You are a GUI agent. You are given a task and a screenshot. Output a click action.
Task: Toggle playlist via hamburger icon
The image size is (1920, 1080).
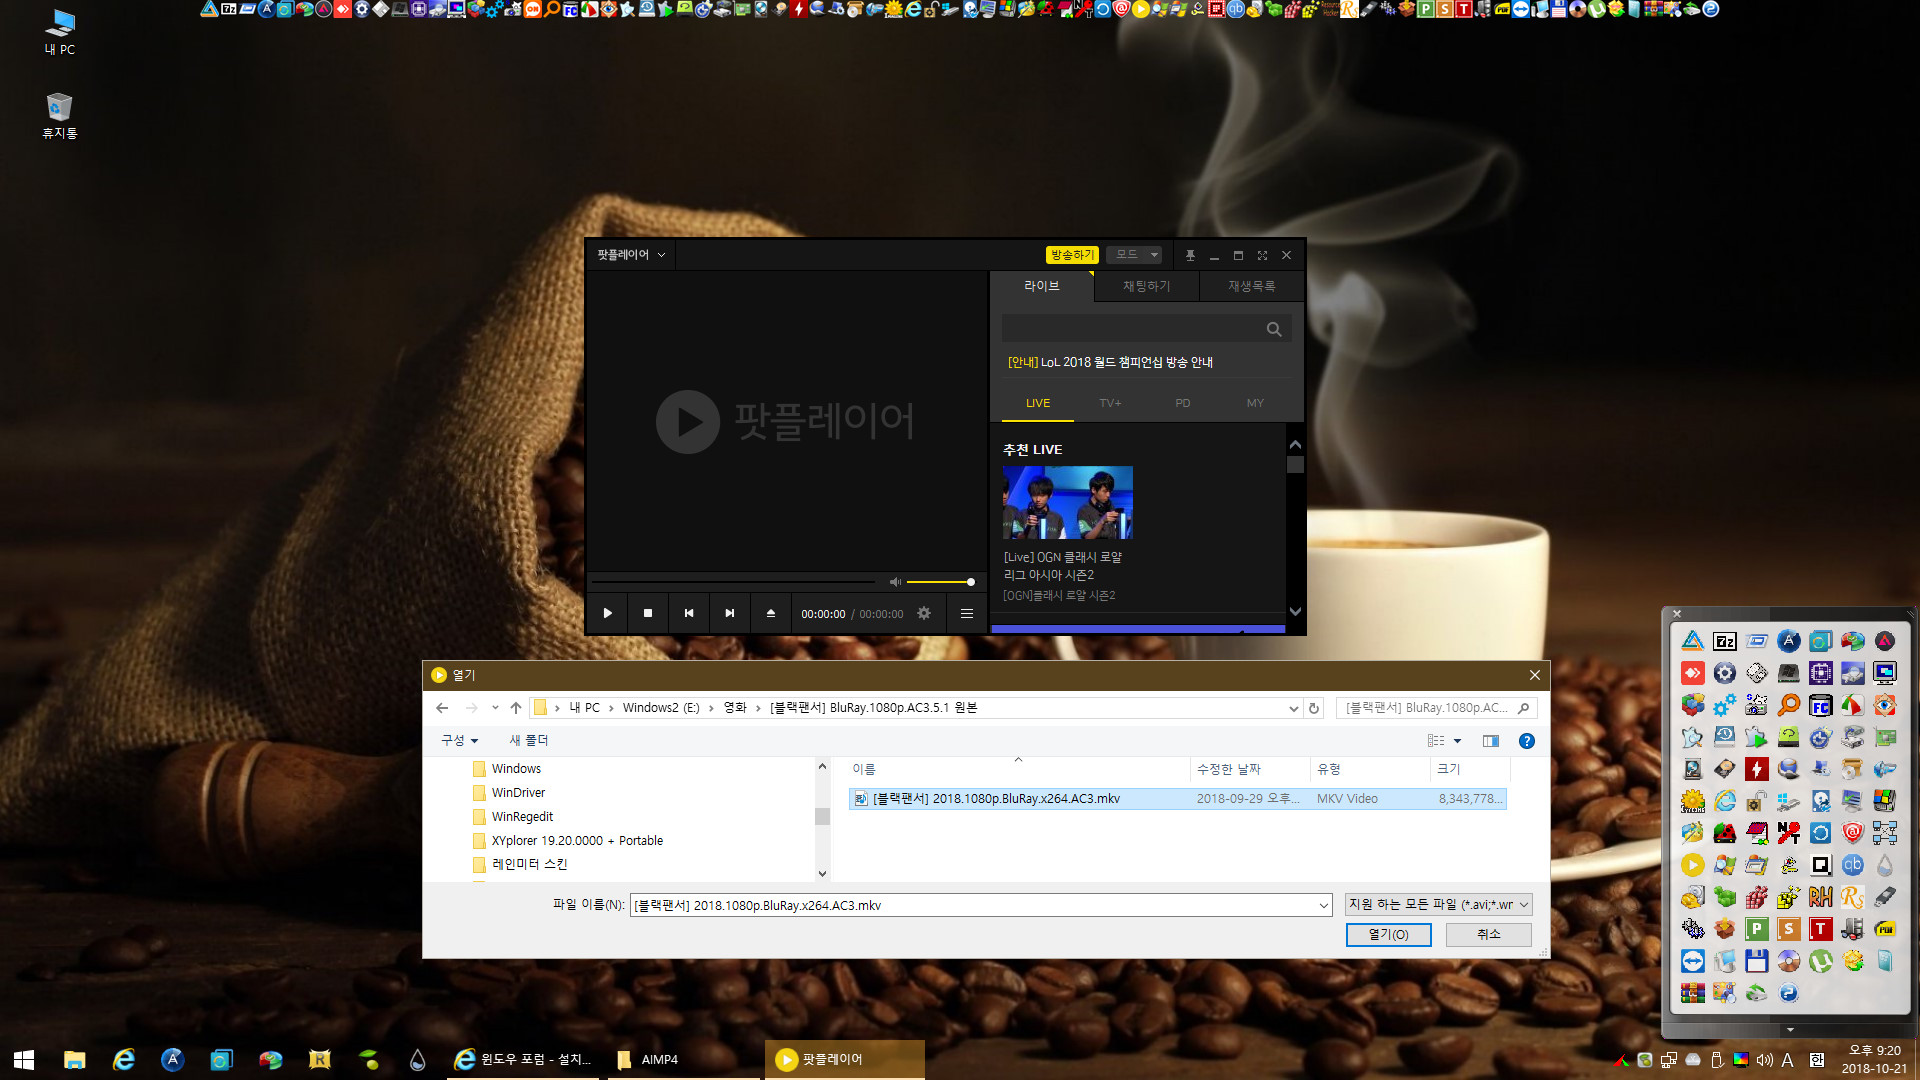coord(967,613)
